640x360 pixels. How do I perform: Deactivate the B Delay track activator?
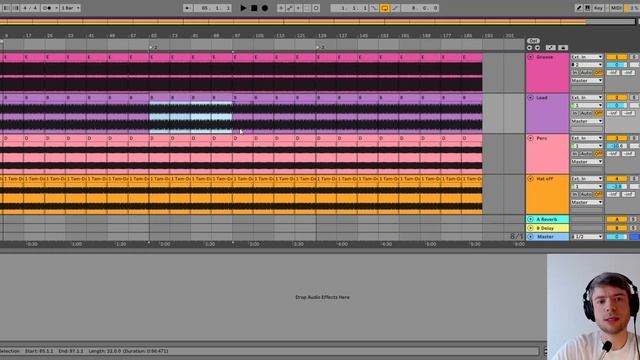coord(617,228)
